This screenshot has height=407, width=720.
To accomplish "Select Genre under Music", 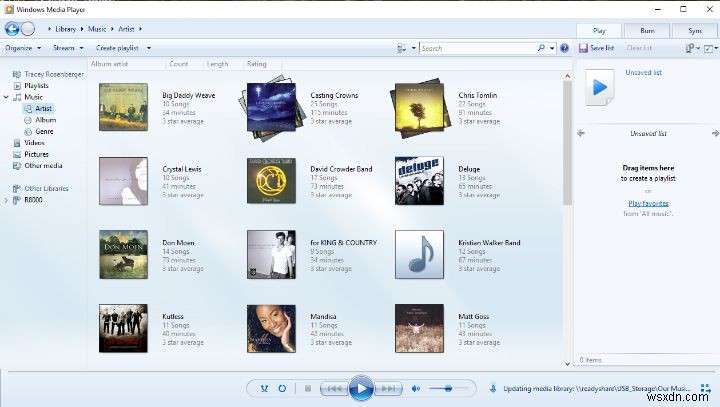I will (44, 131).
